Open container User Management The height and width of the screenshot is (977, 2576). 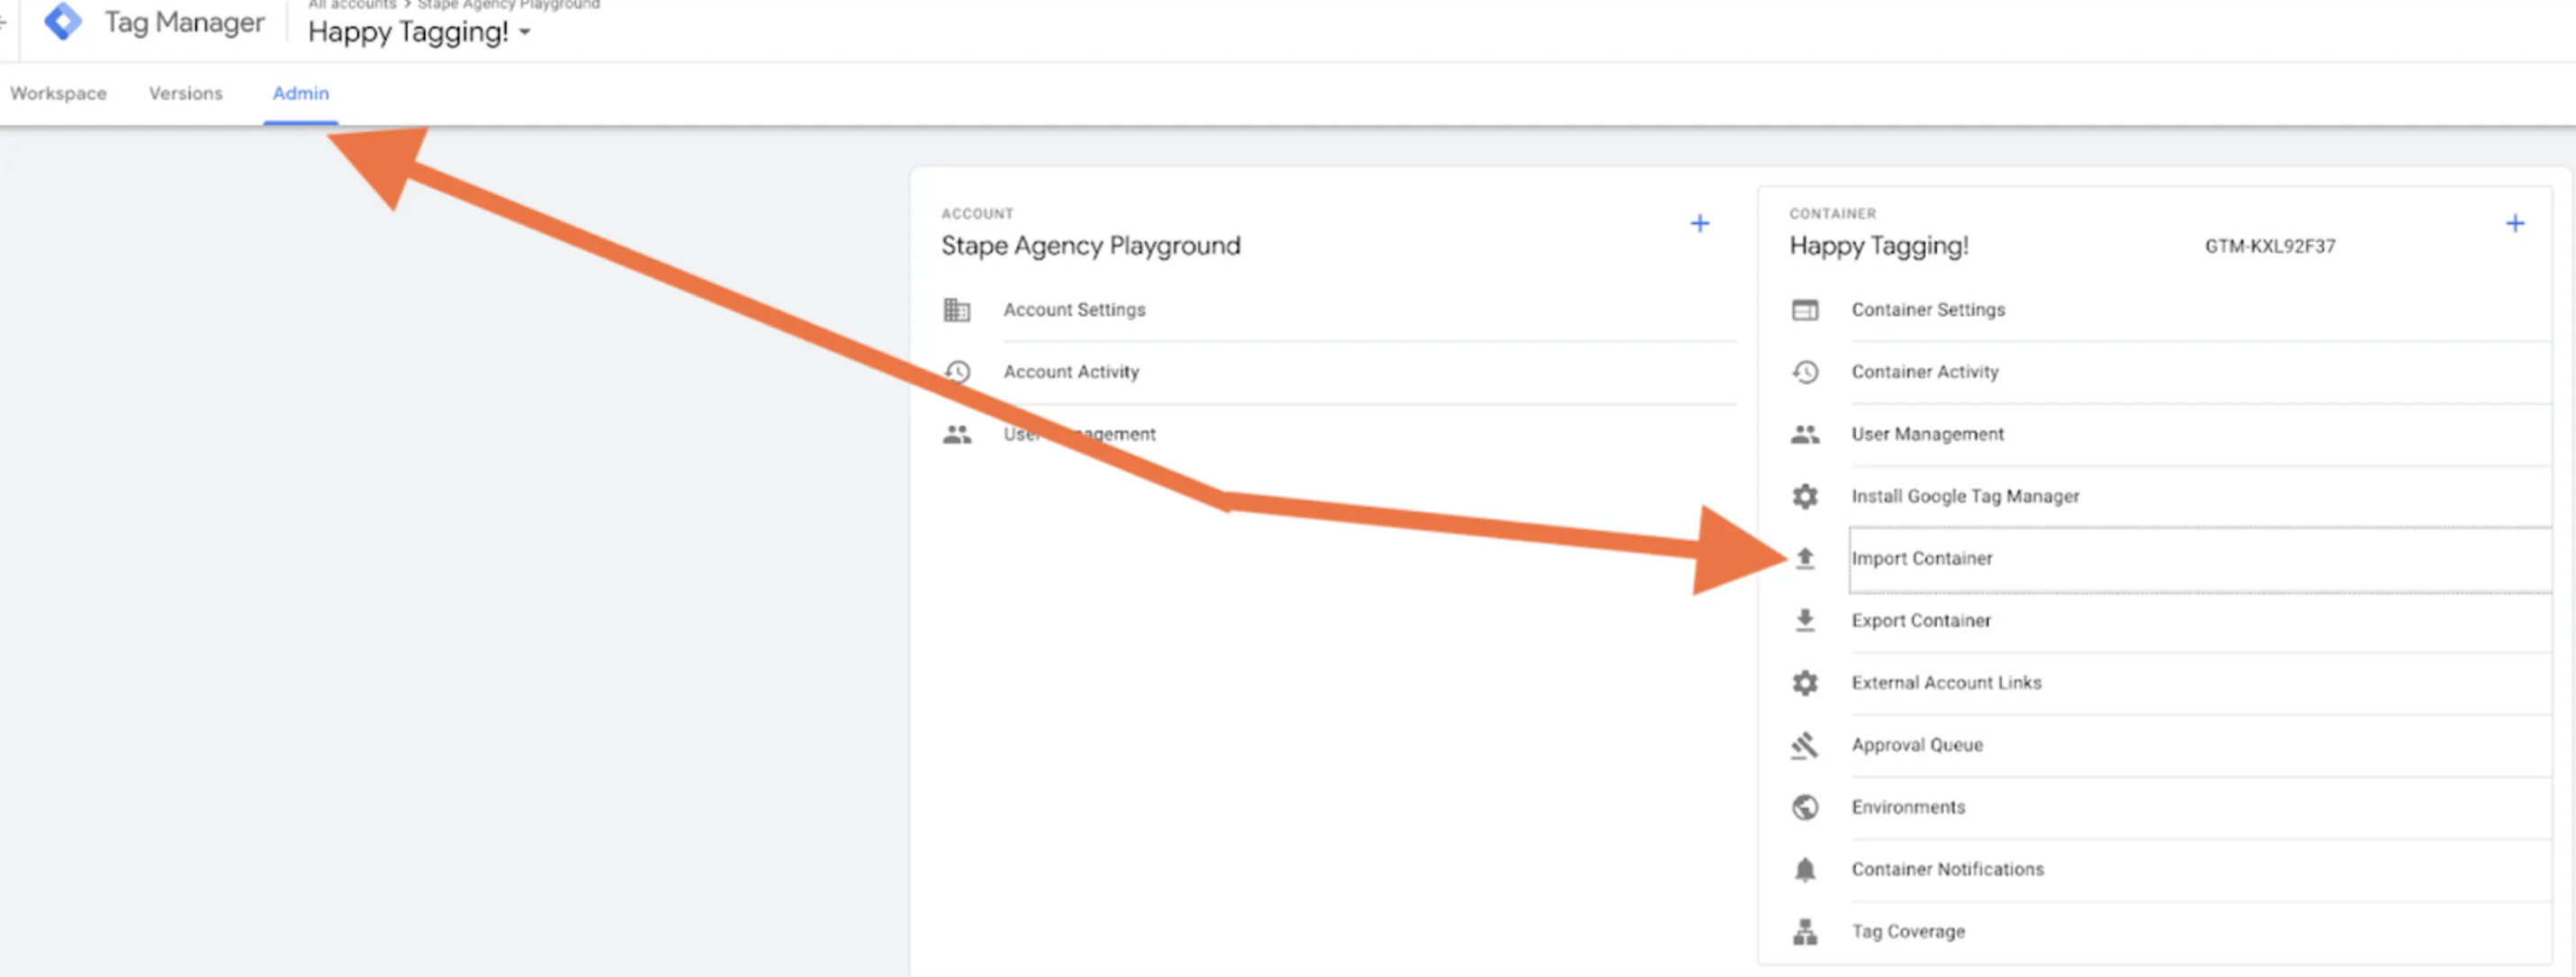tap(1927, 434)
